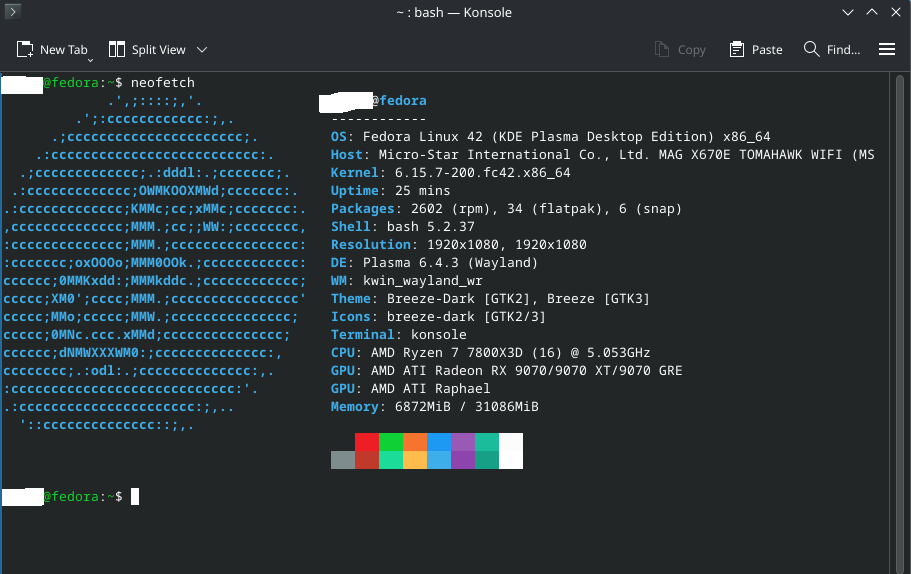
Task: Click the Kernel value '6.15.7-200.fc42.x86_64'
Action: pos(482,173)
